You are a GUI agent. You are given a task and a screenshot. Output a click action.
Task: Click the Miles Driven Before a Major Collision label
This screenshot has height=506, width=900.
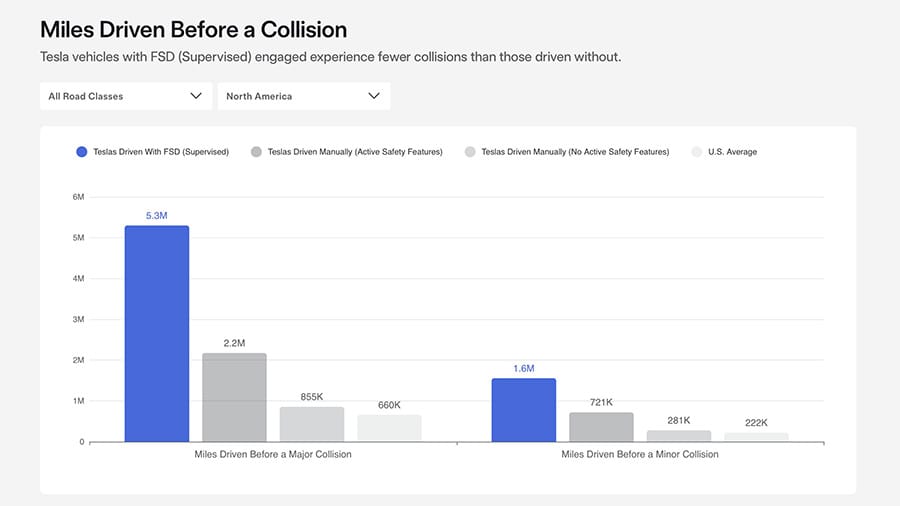(x=273, y=454)
